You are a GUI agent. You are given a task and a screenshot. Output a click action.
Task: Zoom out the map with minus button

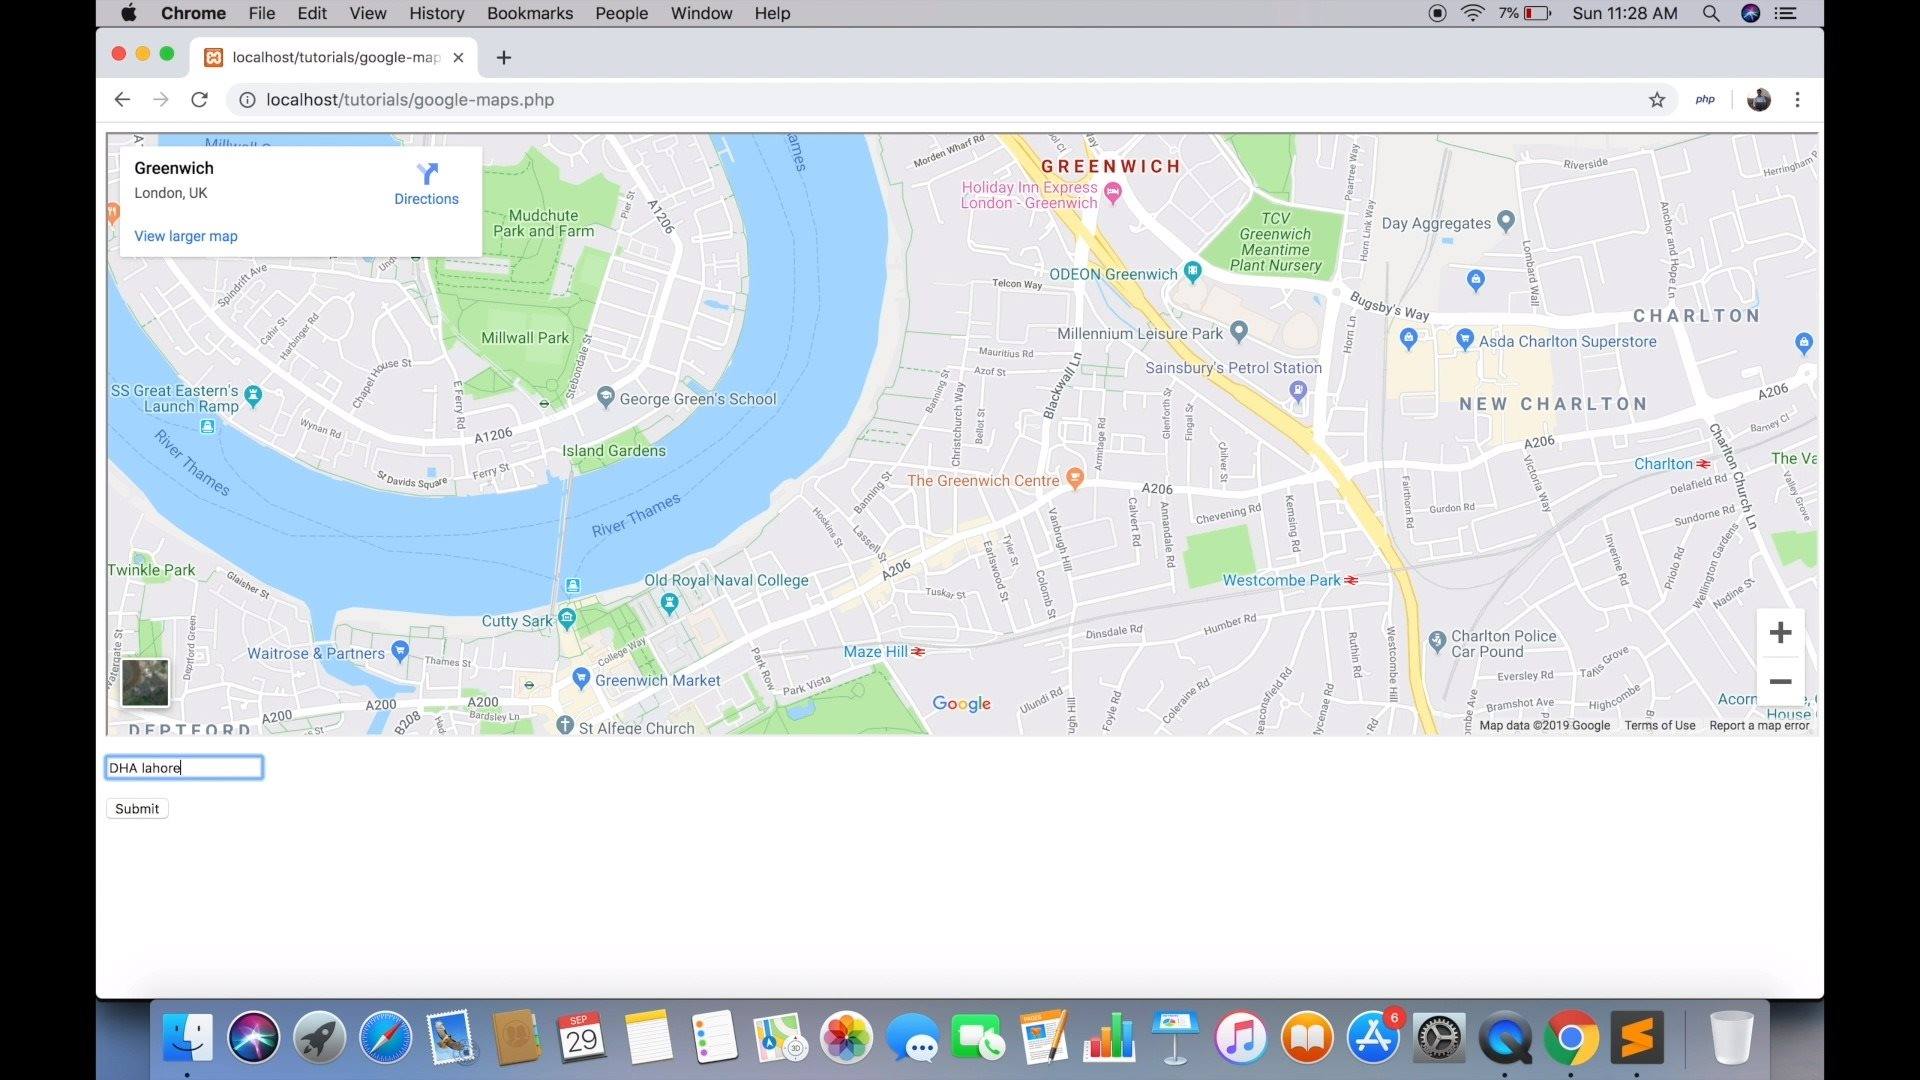pos(1780,682)
